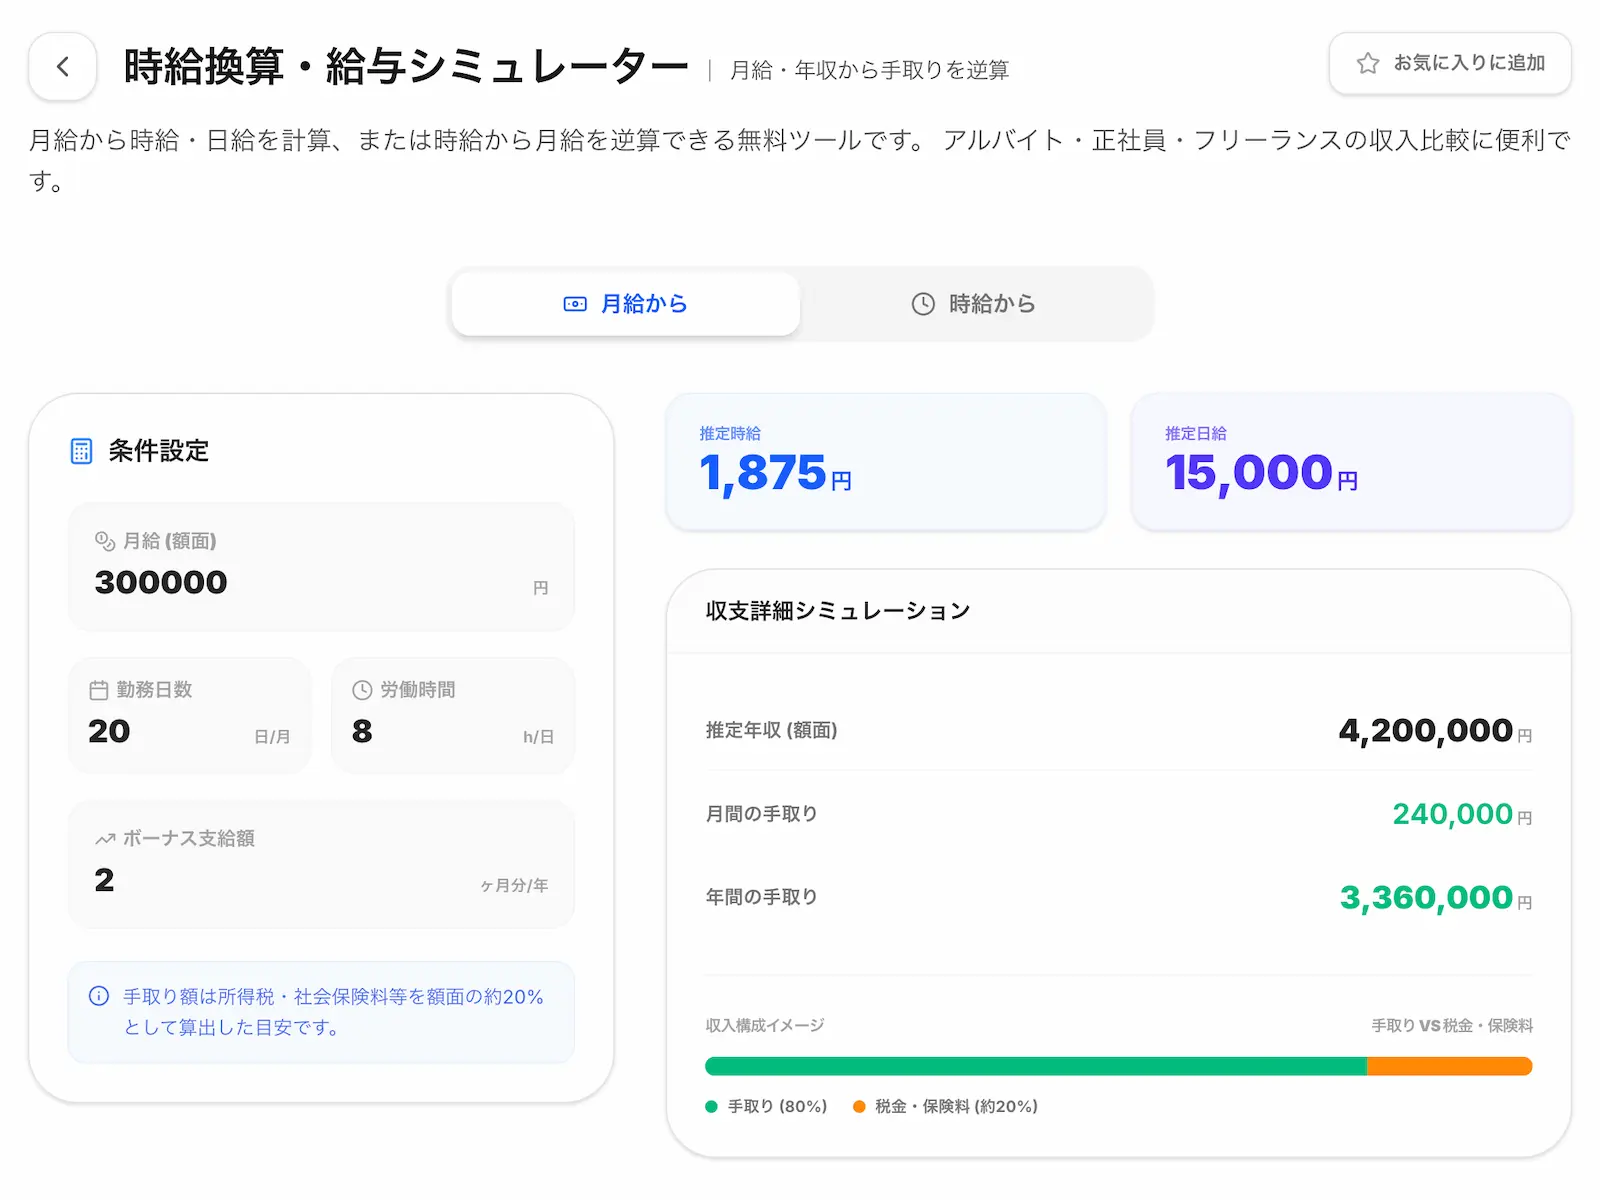Switch to the 時給から tab

tap(973, 304)
